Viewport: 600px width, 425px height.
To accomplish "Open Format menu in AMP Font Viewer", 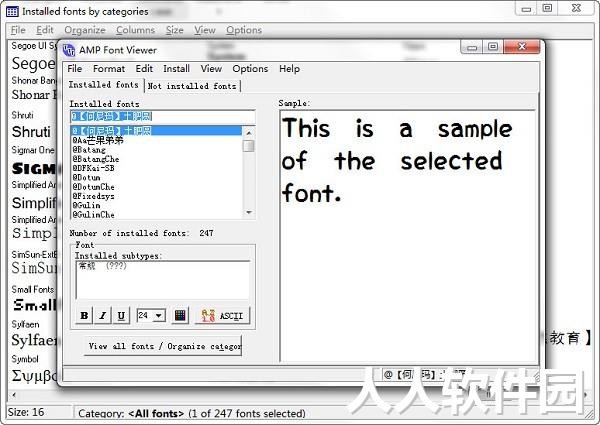I will pos(109,69).
